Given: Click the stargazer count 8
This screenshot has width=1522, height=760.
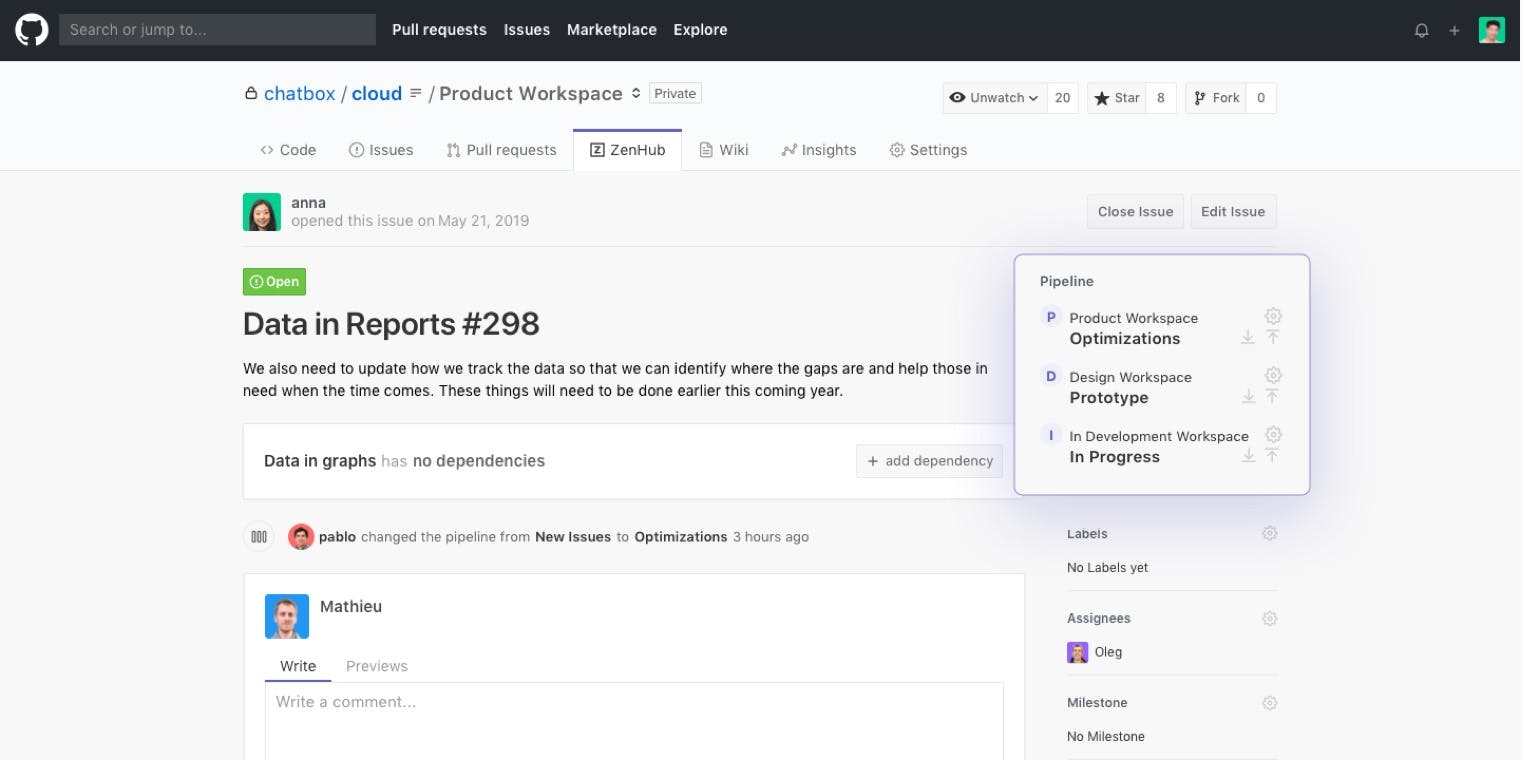Looking at the screenshot, I should [x=1161, y=98].
